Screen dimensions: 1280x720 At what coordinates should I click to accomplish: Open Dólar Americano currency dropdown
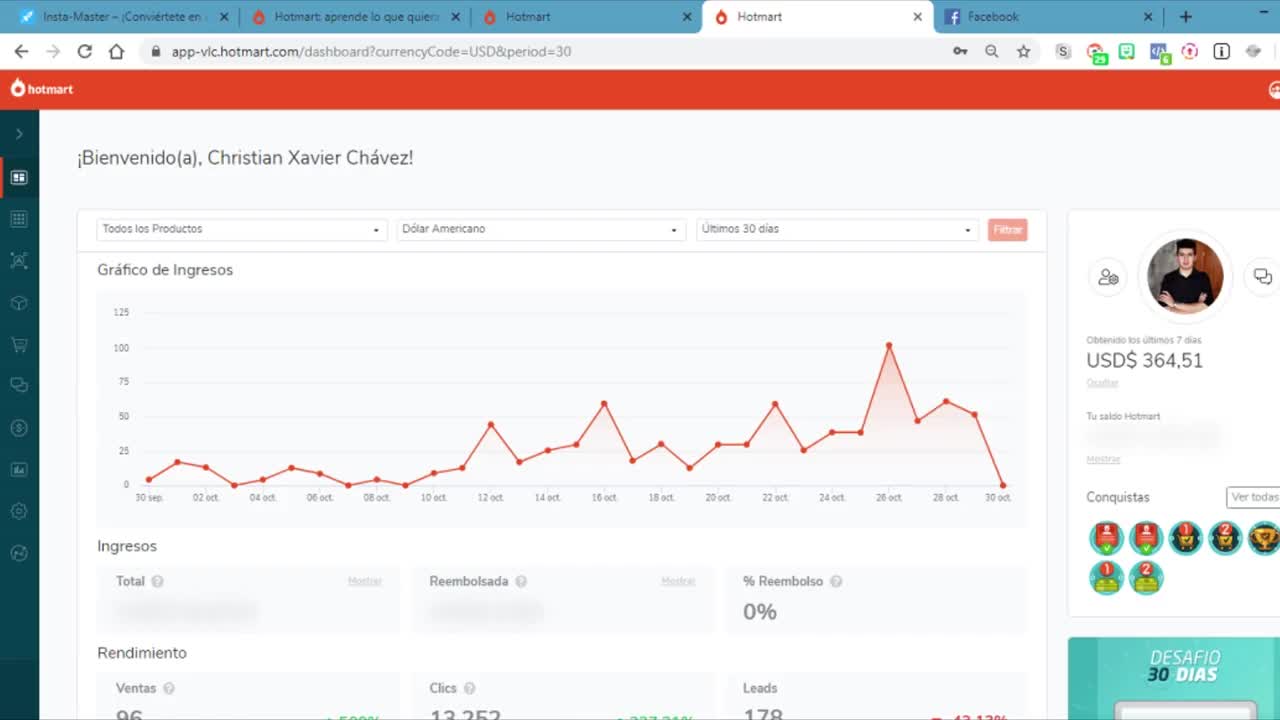pos(541,229)
